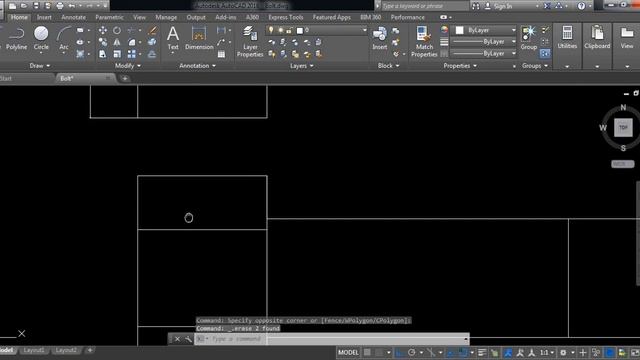The width and height of the screenshot is (640, 360).
Task: Expand the Annotation panel
Action: click(x=198, y=66)
